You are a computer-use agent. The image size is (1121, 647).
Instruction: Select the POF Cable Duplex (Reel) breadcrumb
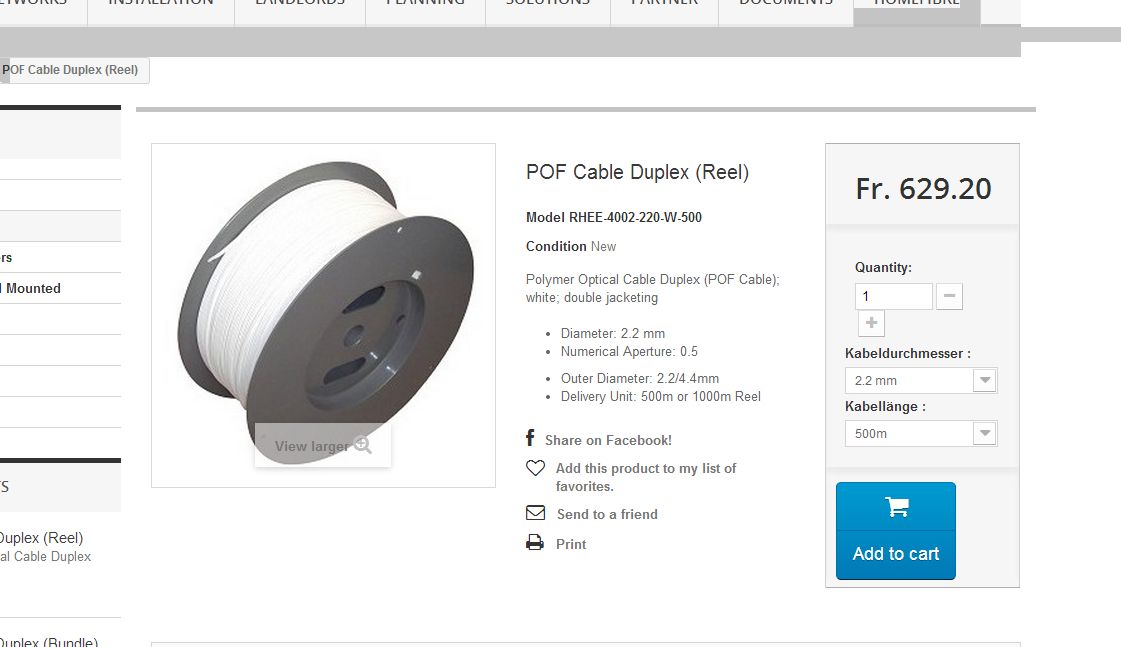[x=70, y=70]
